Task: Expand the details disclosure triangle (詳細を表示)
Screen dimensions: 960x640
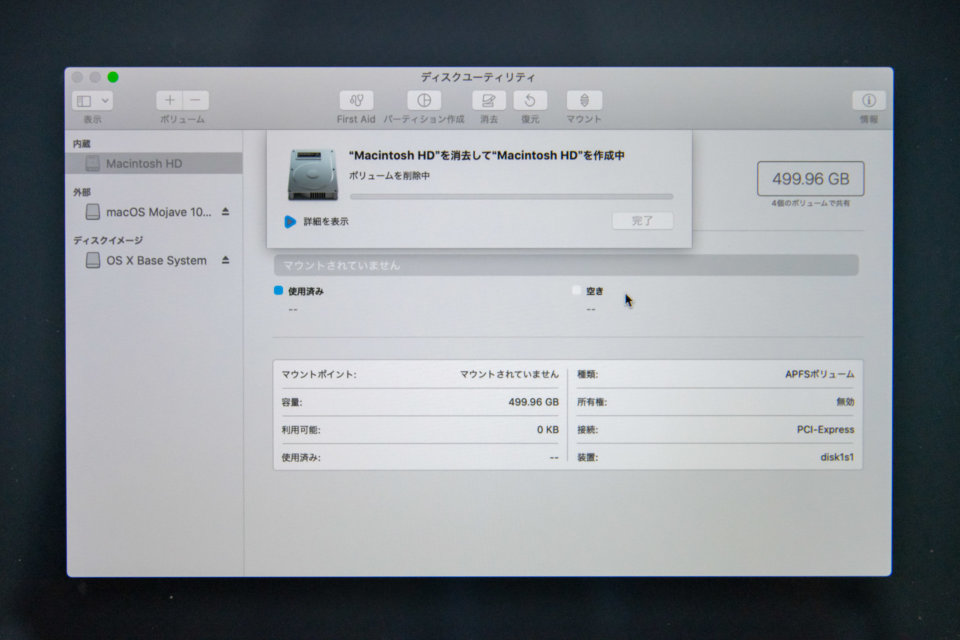Action: tap(290, 221)
